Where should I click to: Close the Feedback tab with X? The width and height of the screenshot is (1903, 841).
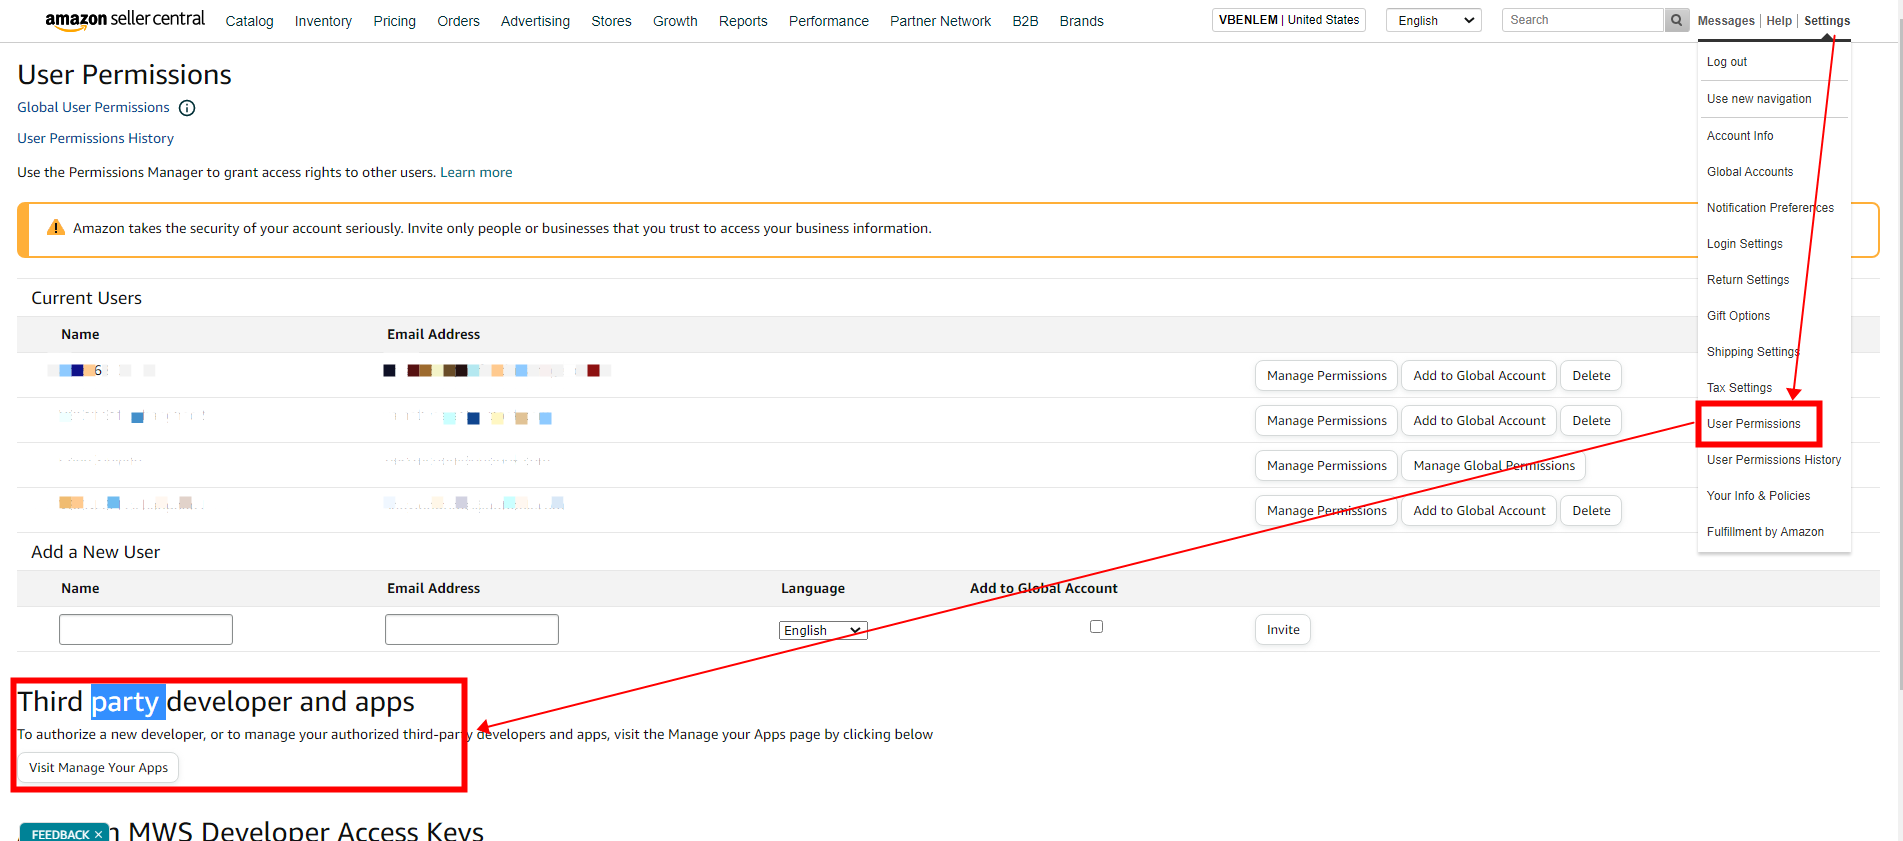[98, 834]
